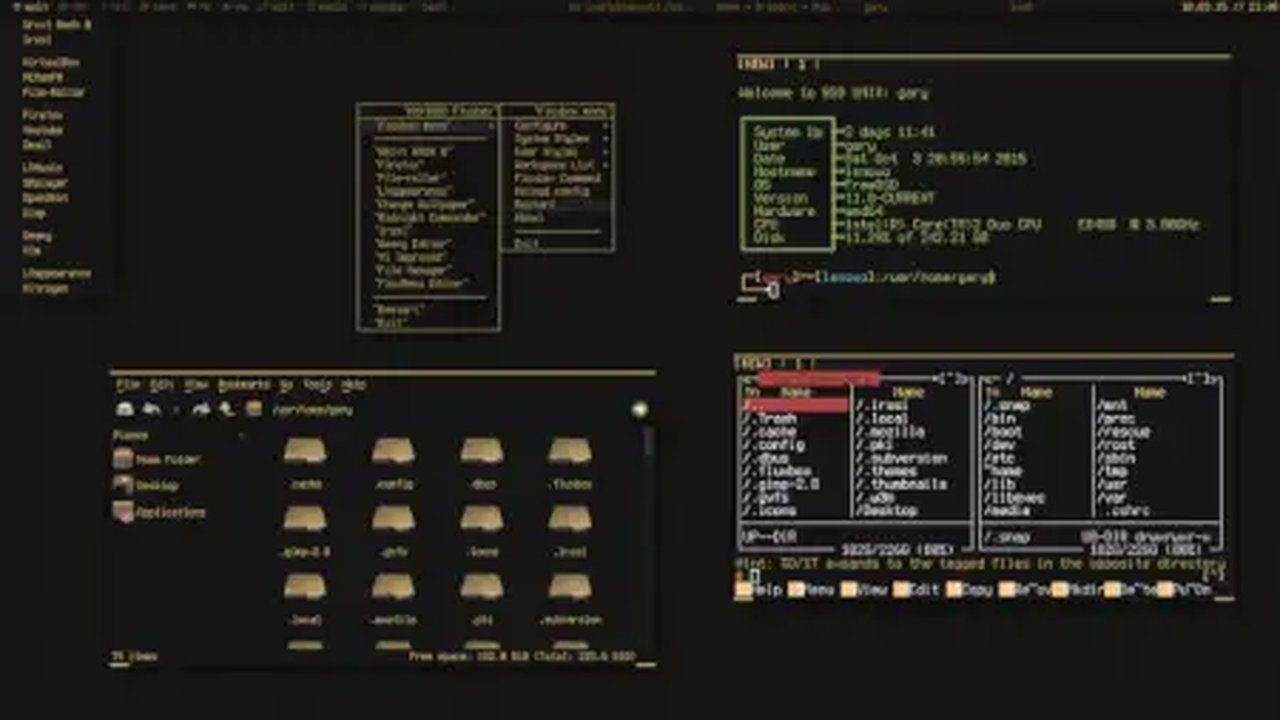Choose Reload config in Fluxbox menu
Viewport: 1280px width, 720px height.
(556, 191)
